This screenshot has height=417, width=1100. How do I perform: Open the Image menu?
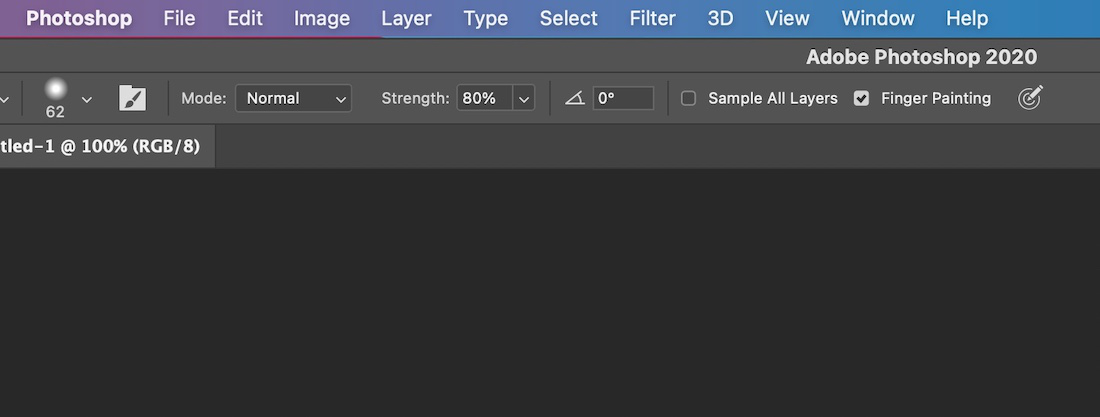(322, 18)
